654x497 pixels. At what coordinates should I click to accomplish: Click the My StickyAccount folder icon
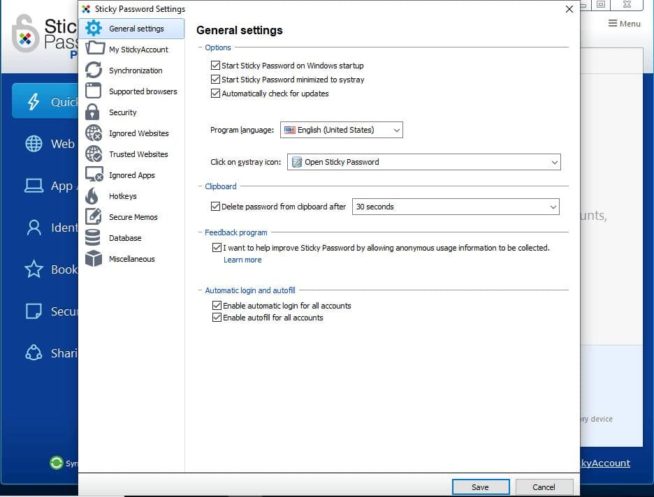point(95,48)
